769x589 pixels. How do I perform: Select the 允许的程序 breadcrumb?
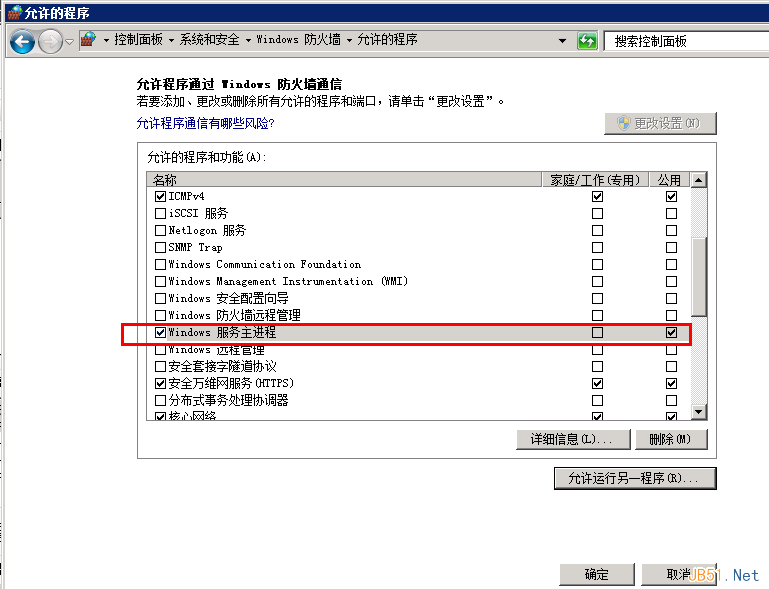click(x=387, y=40)
